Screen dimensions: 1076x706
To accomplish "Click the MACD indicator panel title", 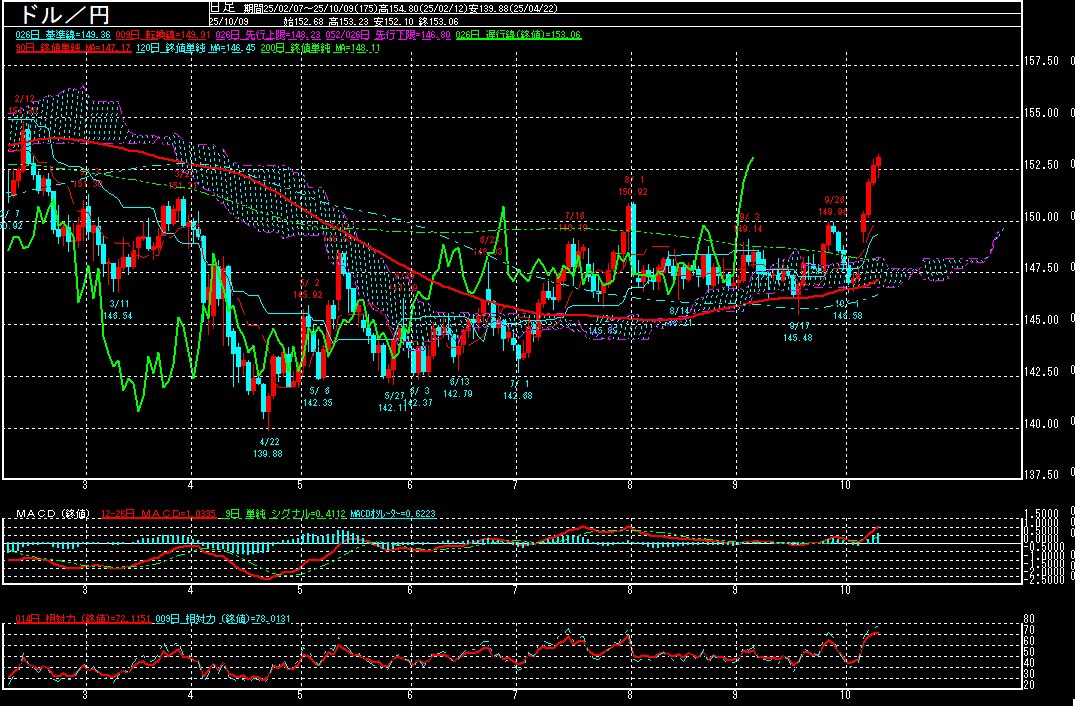I will pyautogui.click(x=52, y=514).
